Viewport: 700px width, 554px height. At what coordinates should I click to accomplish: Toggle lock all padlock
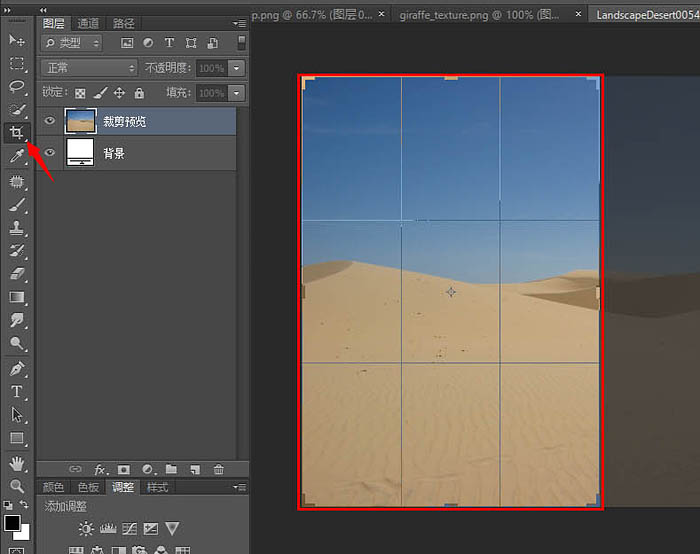(139, 93)
